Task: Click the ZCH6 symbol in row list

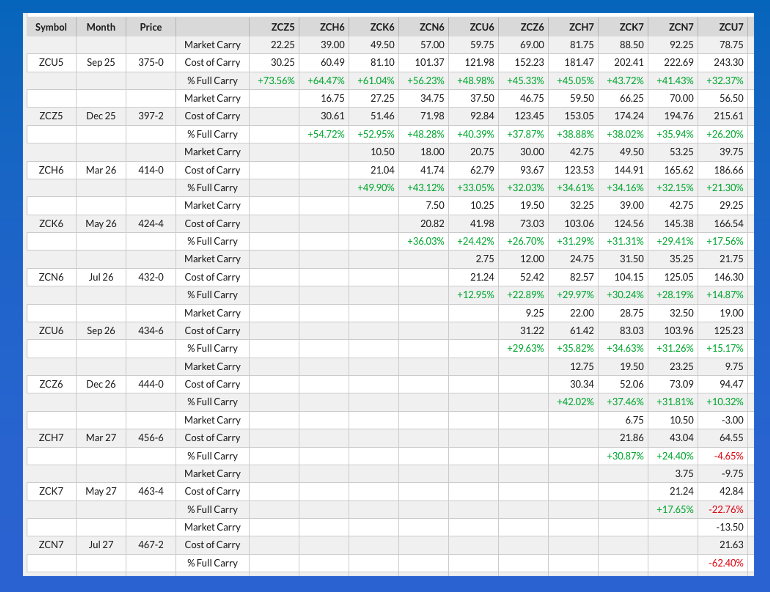Action: [51, 170]
